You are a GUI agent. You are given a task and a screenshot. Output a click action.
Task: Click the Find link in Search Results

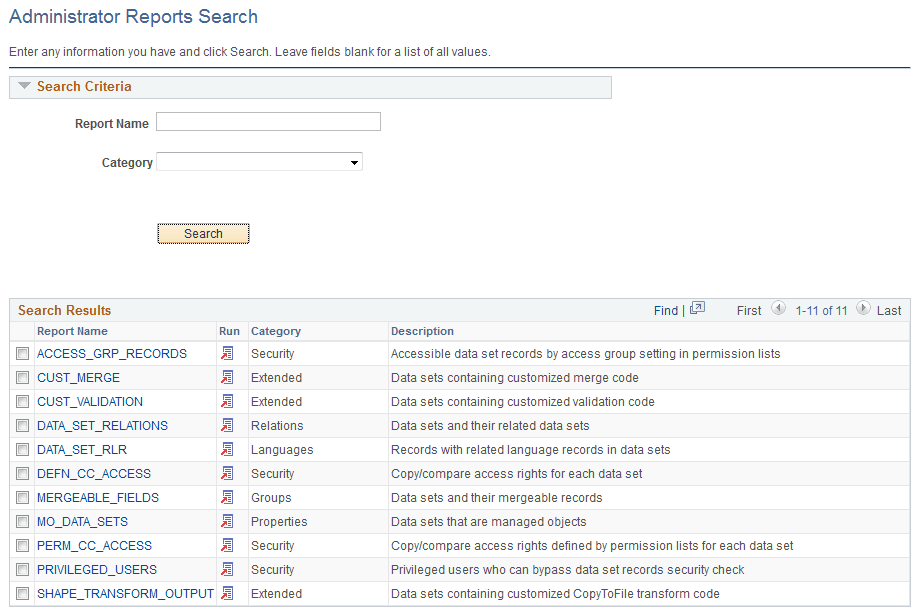click(x=666, y=310)
